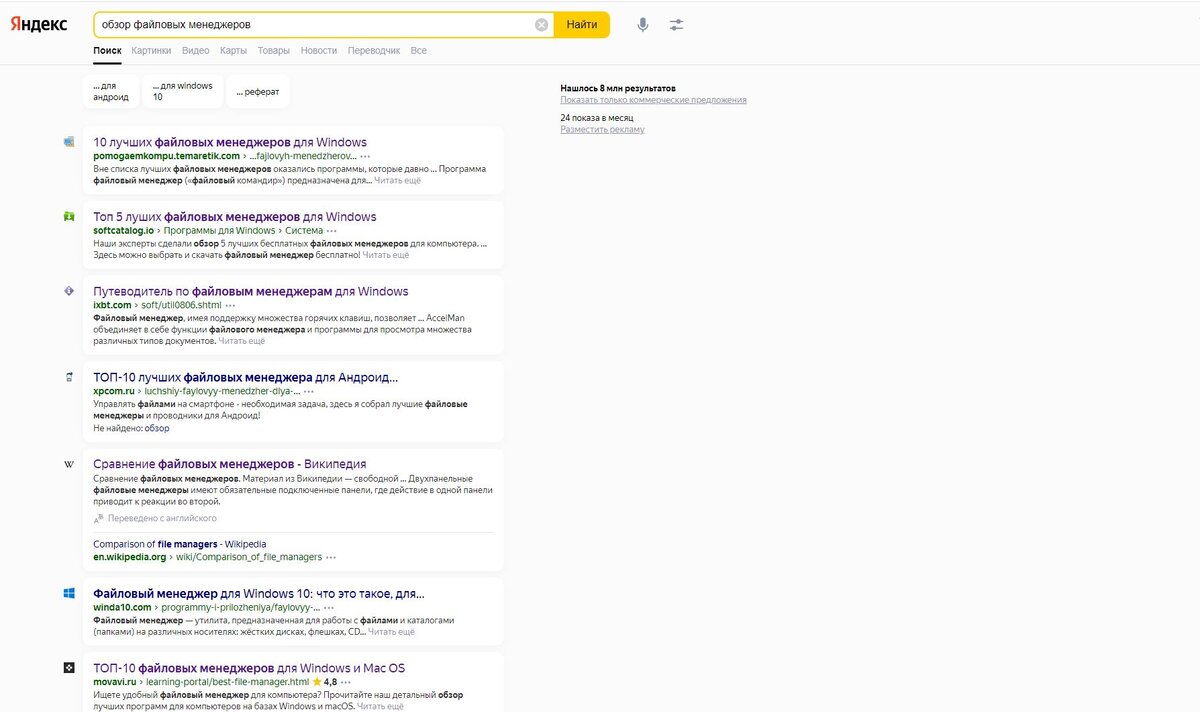The height and width of the screenshot is (712, 1200).
Task: Choose the '... для андроид' suggestion chip
Action: [x=111, y=92]
